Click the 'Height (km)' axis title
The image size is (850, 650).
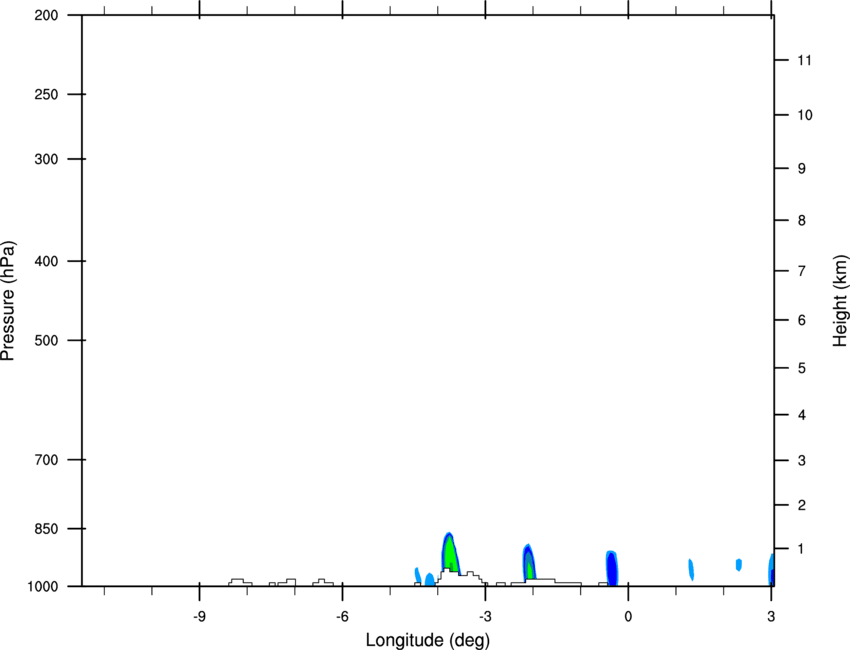coord(840,300)
